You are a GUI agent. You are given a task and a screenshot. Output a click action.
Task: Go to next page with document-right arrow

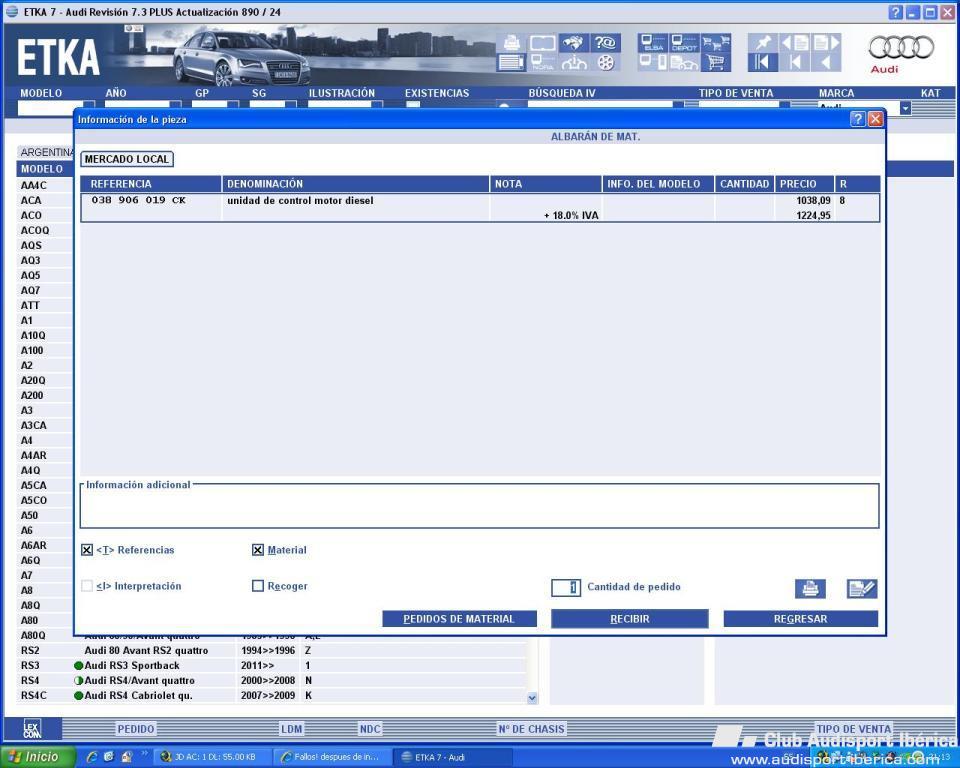[826, 42]
